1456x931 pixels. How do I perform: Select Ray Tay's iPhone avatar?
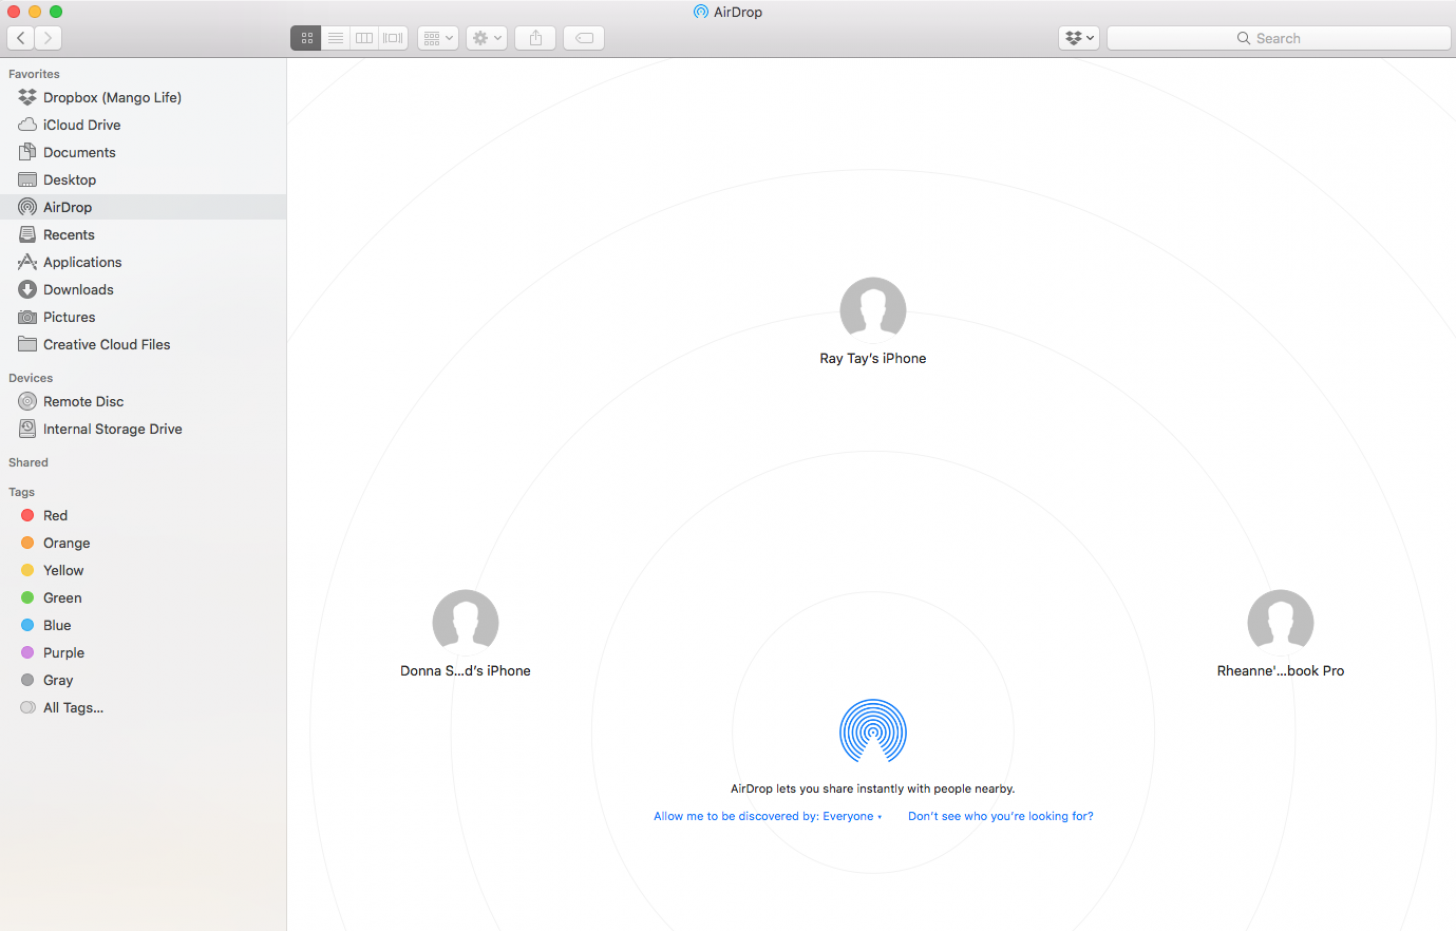pos(872,310)
